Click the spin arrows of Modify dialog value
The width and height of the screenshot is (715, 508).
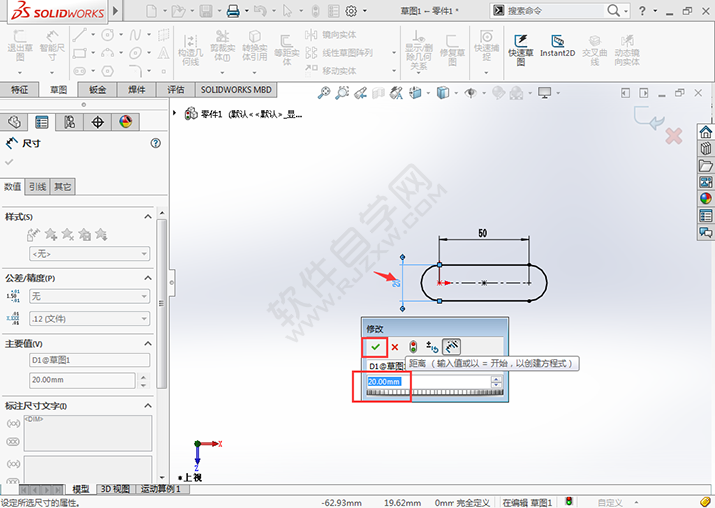click(497, 382)
